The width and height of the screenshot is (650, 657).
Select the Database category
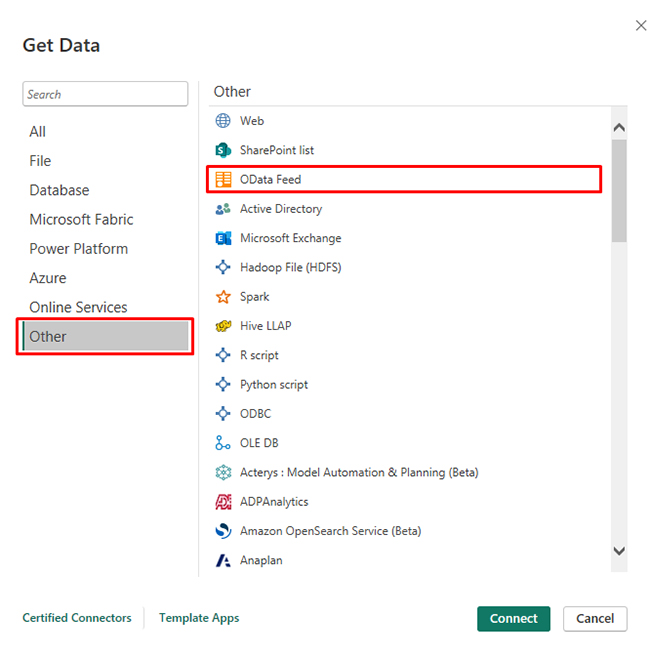[59, 190]
